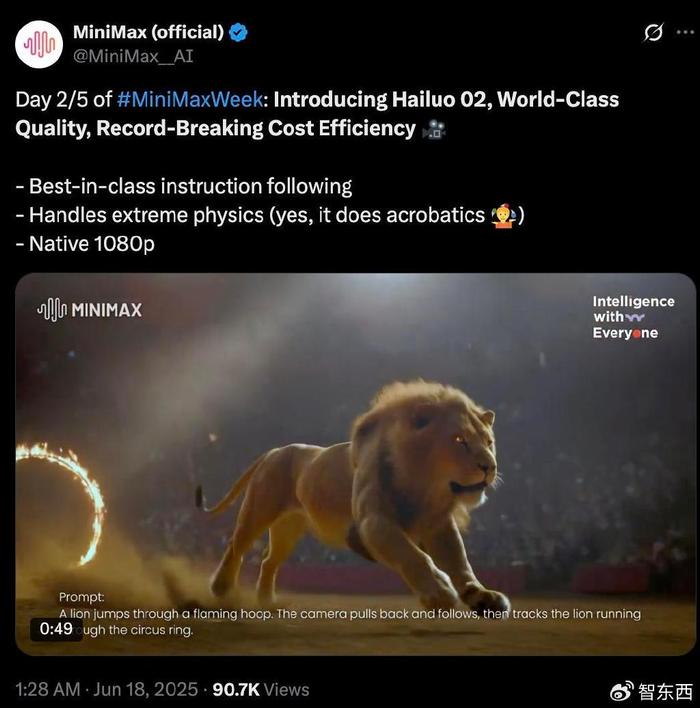Click the blue verified badge
Image resolution: width=700 pixels, height=708 pixels.
[238, 33]
